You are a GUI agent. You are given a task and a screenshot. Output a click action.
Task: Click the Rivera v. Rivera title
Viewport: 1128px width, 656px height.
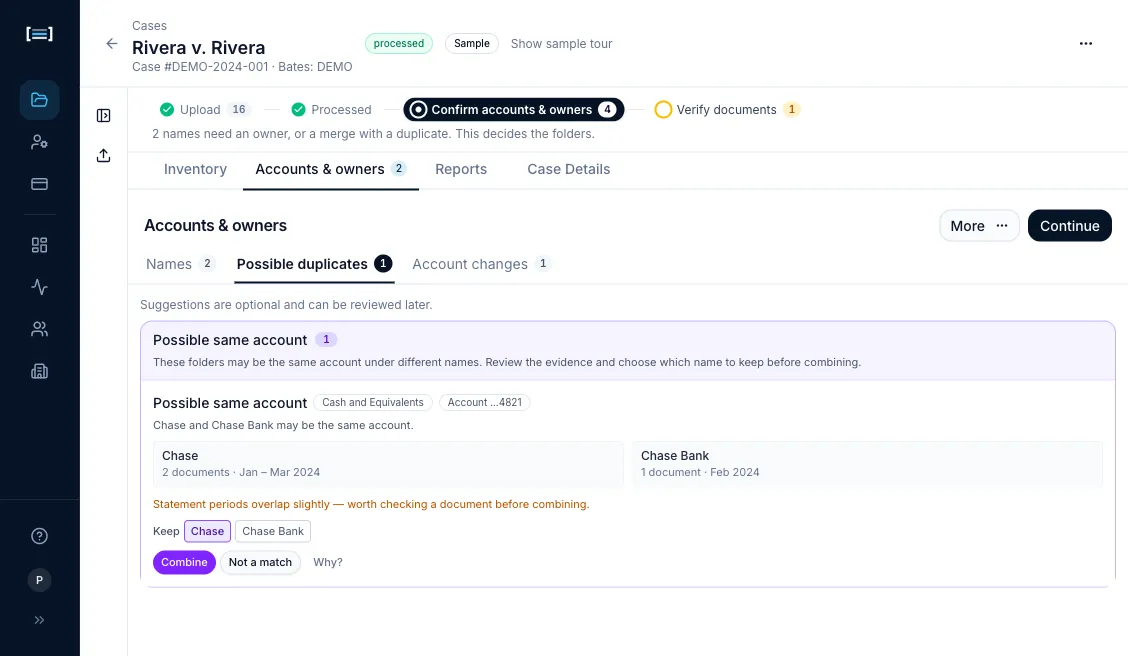(x=199, y=47)
